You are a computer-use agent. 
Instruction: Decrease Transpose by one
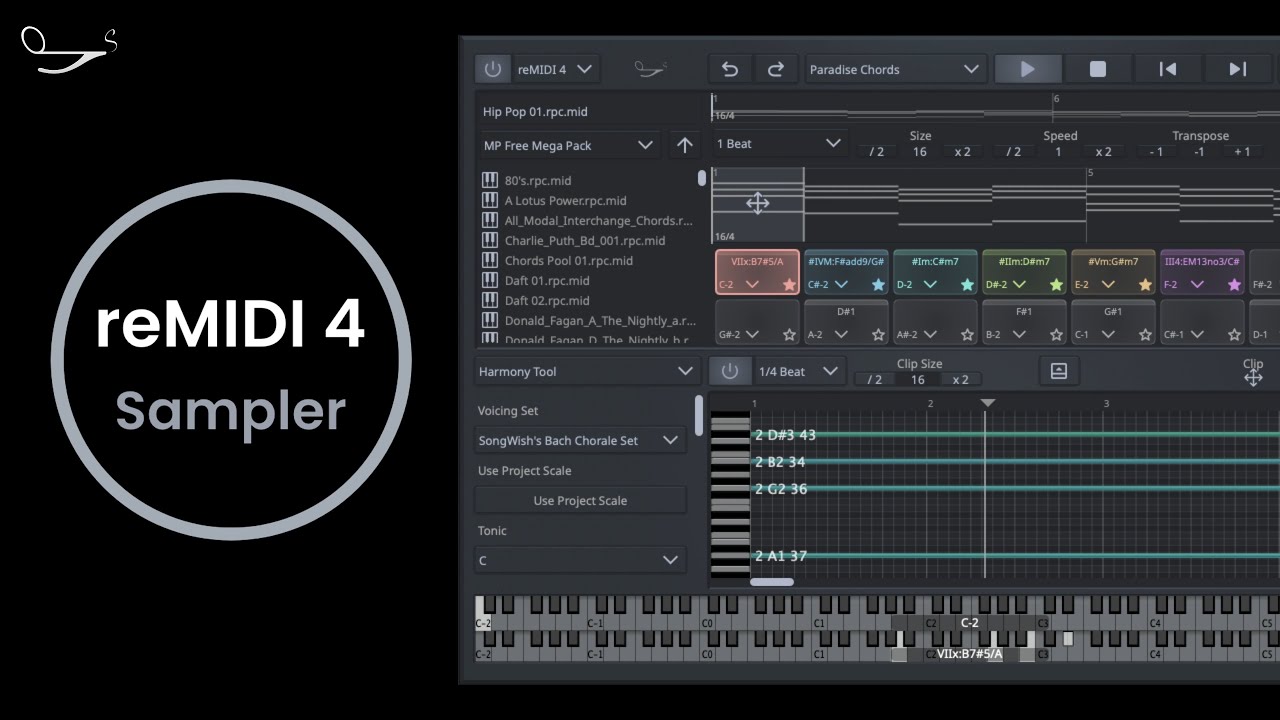click(1156, 152)
